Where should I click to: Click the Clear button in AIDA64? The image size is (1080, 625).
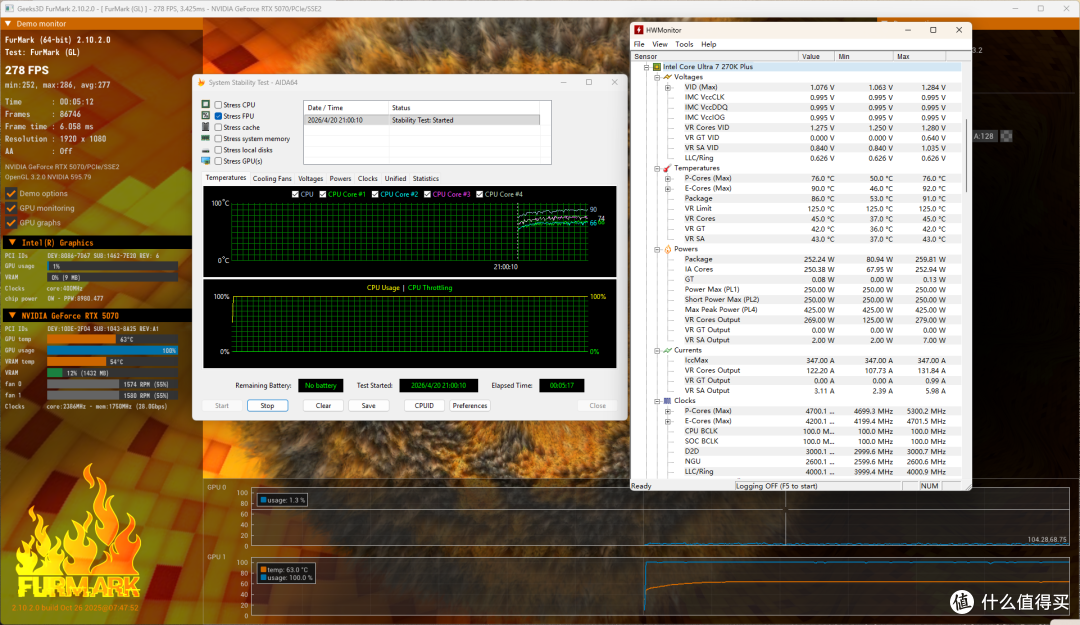click(323, 406)
